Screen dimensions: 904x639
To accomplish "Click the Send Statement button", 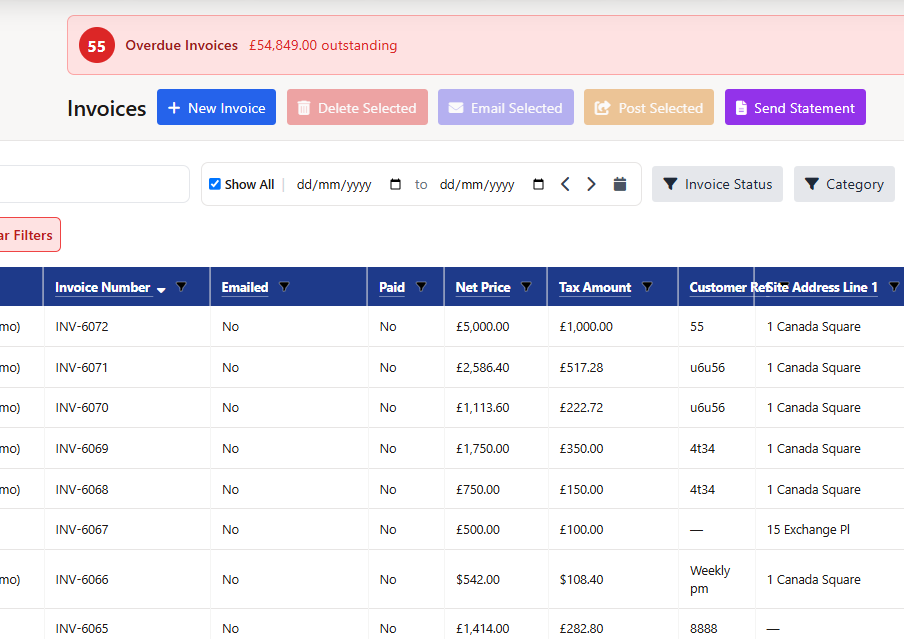I will coord(795,107).
